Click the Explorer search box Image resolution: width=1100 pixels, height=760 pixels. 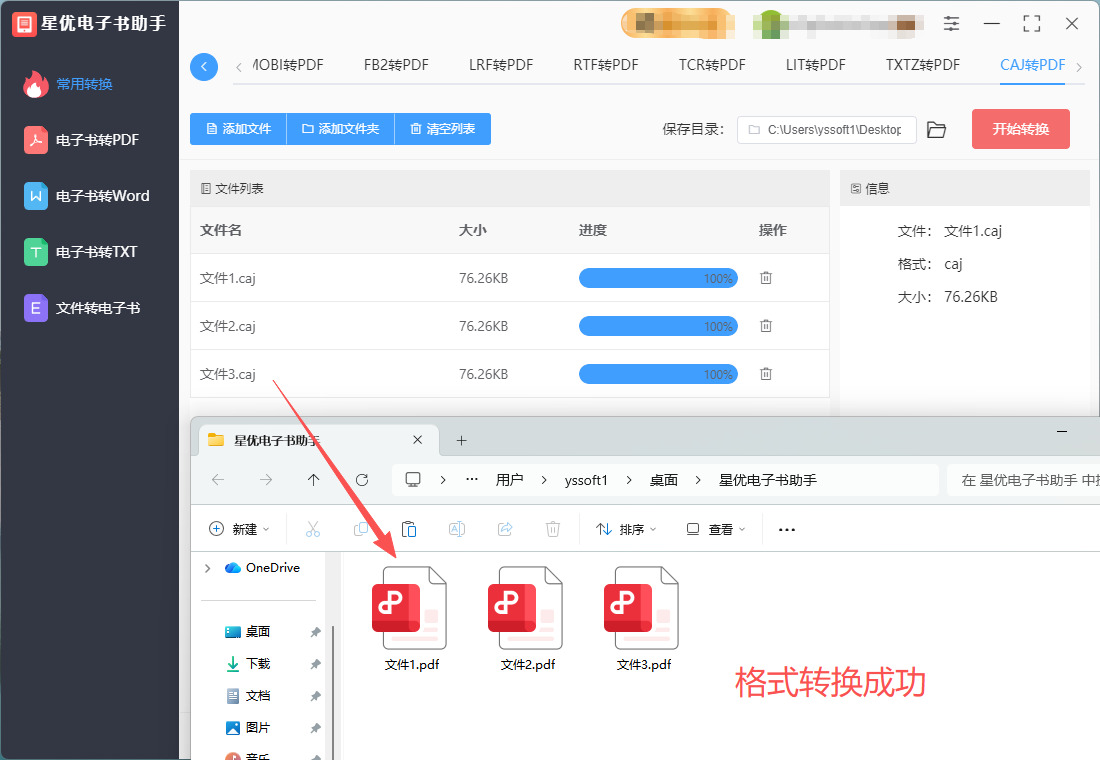[1023, 480]
